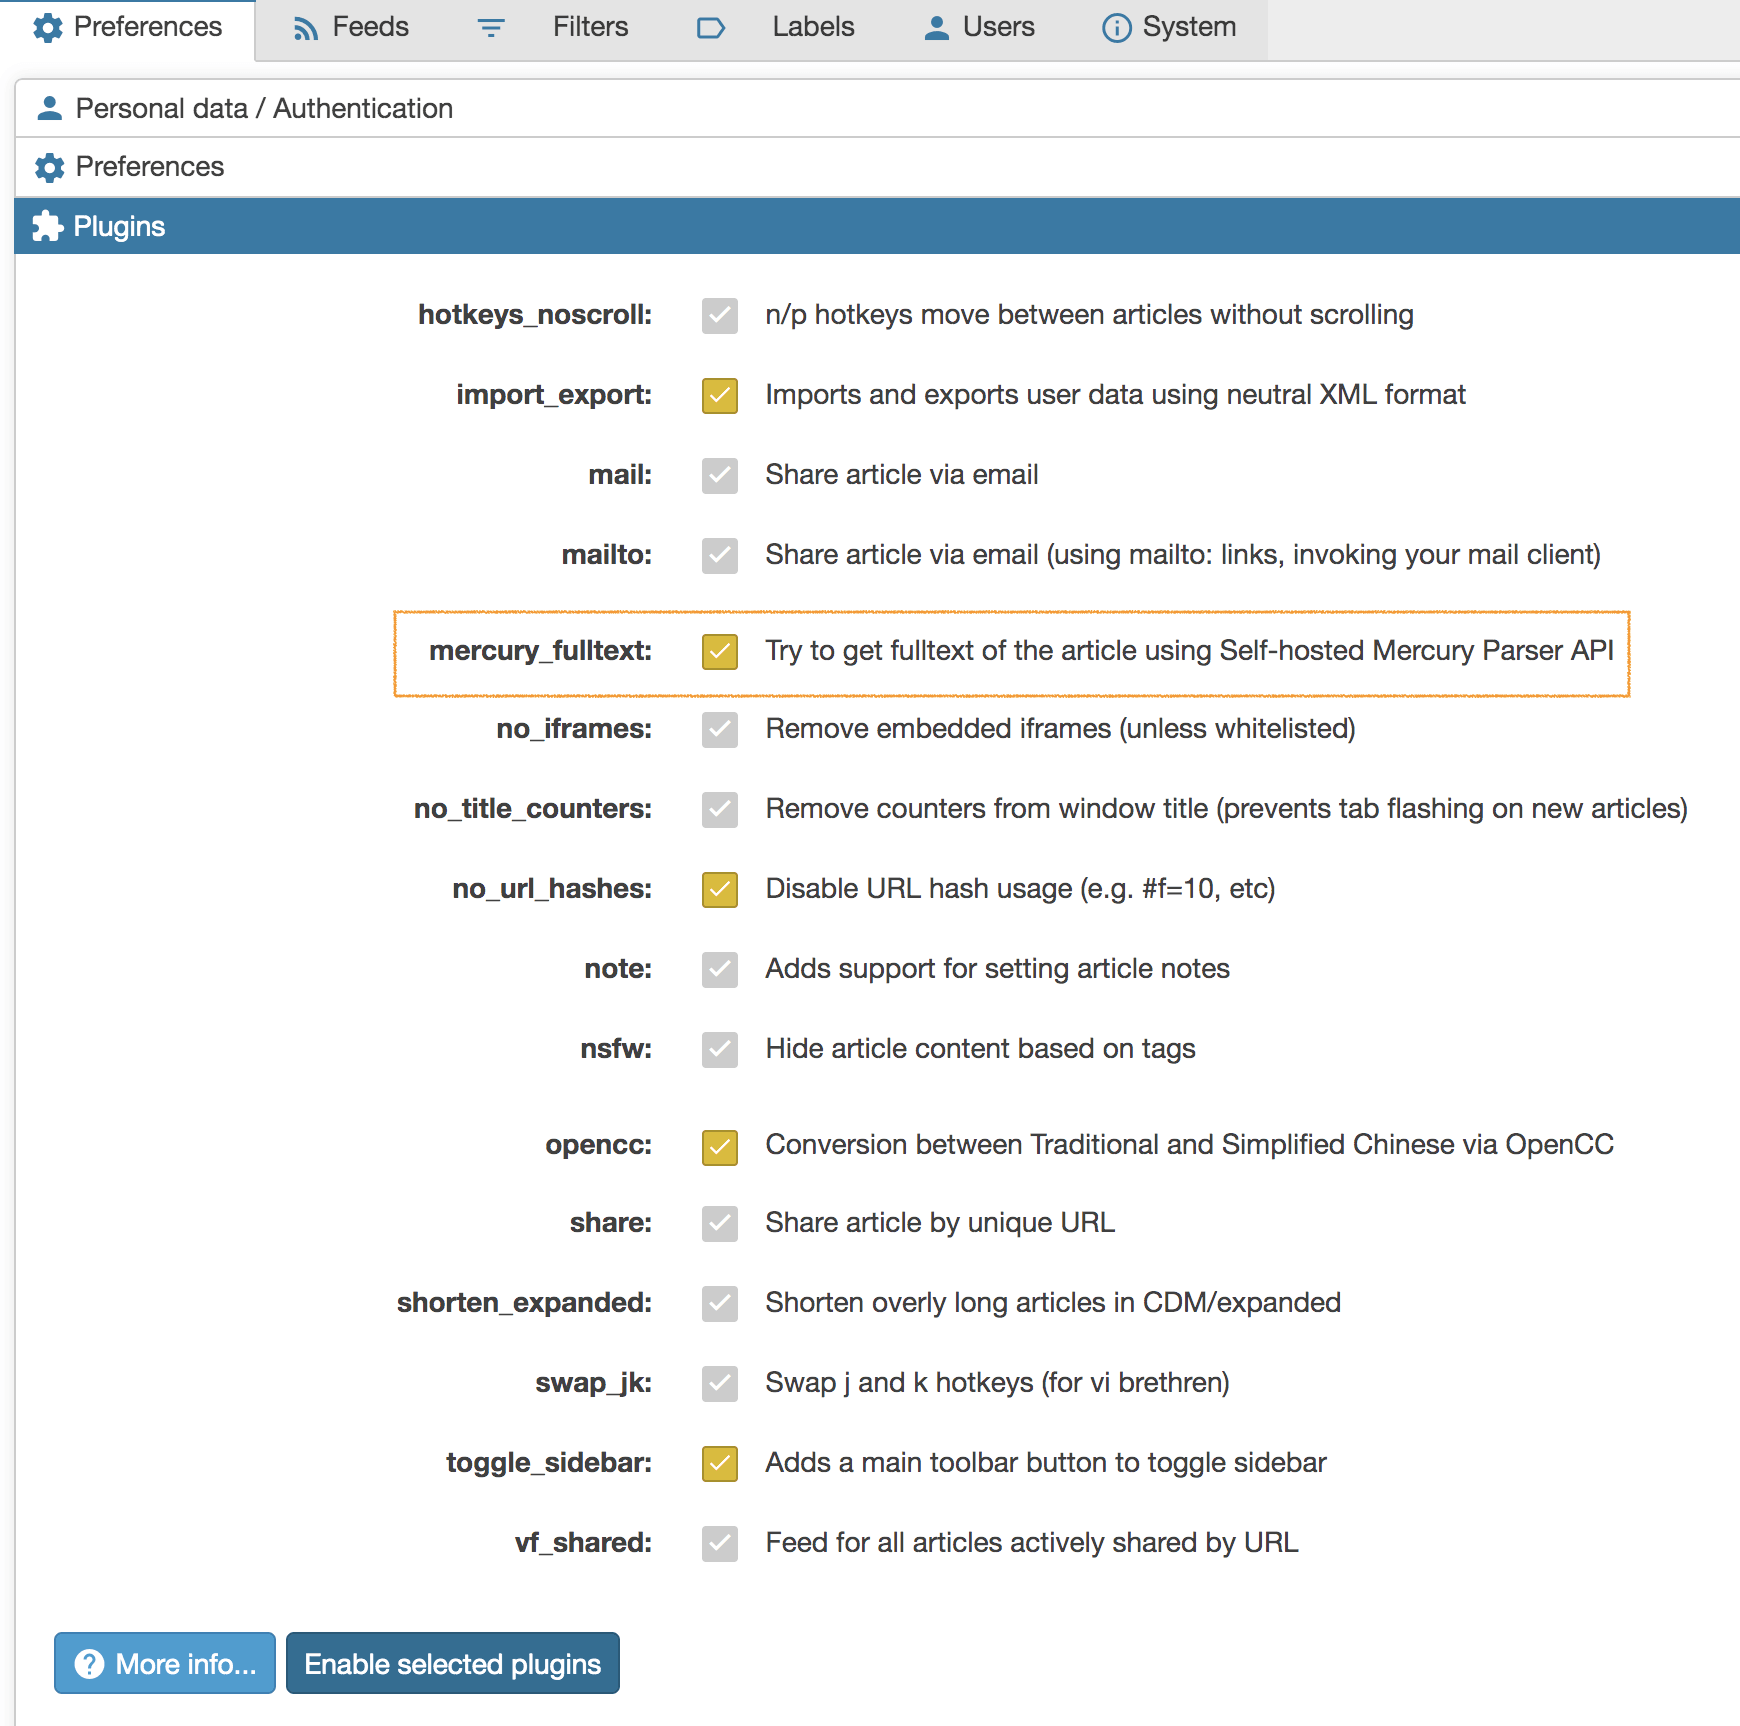Click the person icon beside Users

click(x=937, y=28)
